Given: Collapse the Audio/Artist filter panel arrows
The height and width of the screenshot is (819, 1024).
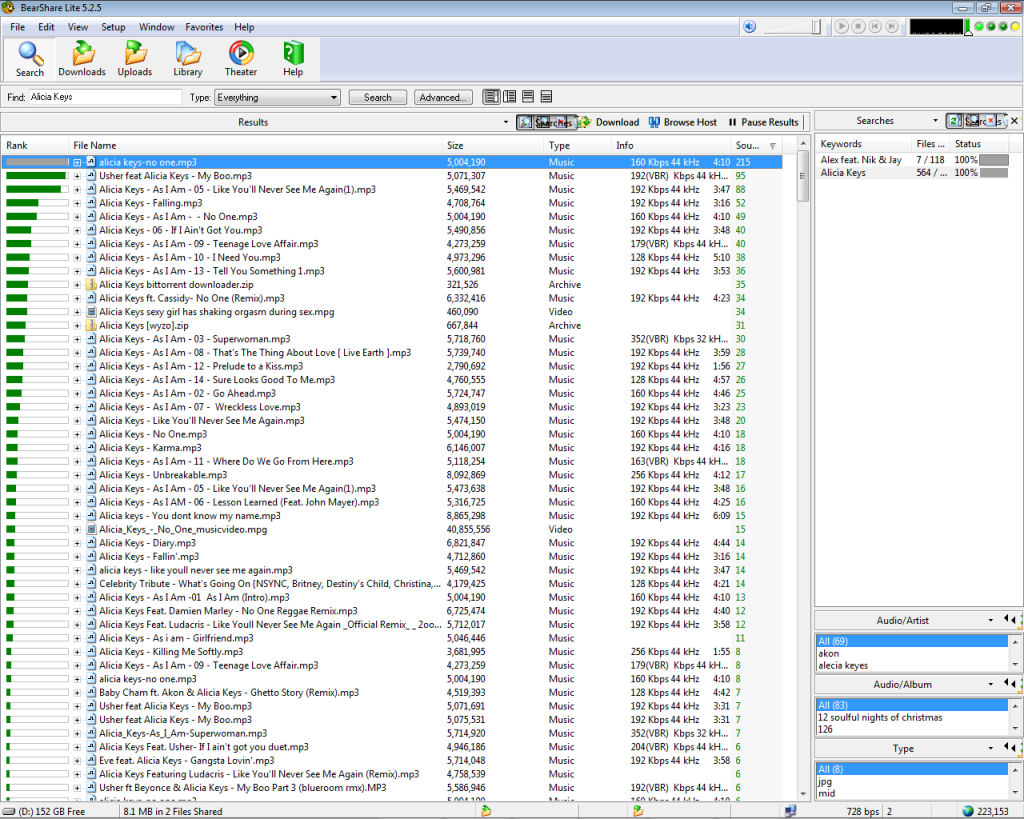Looking at the screenshot, I should 1010,619.
